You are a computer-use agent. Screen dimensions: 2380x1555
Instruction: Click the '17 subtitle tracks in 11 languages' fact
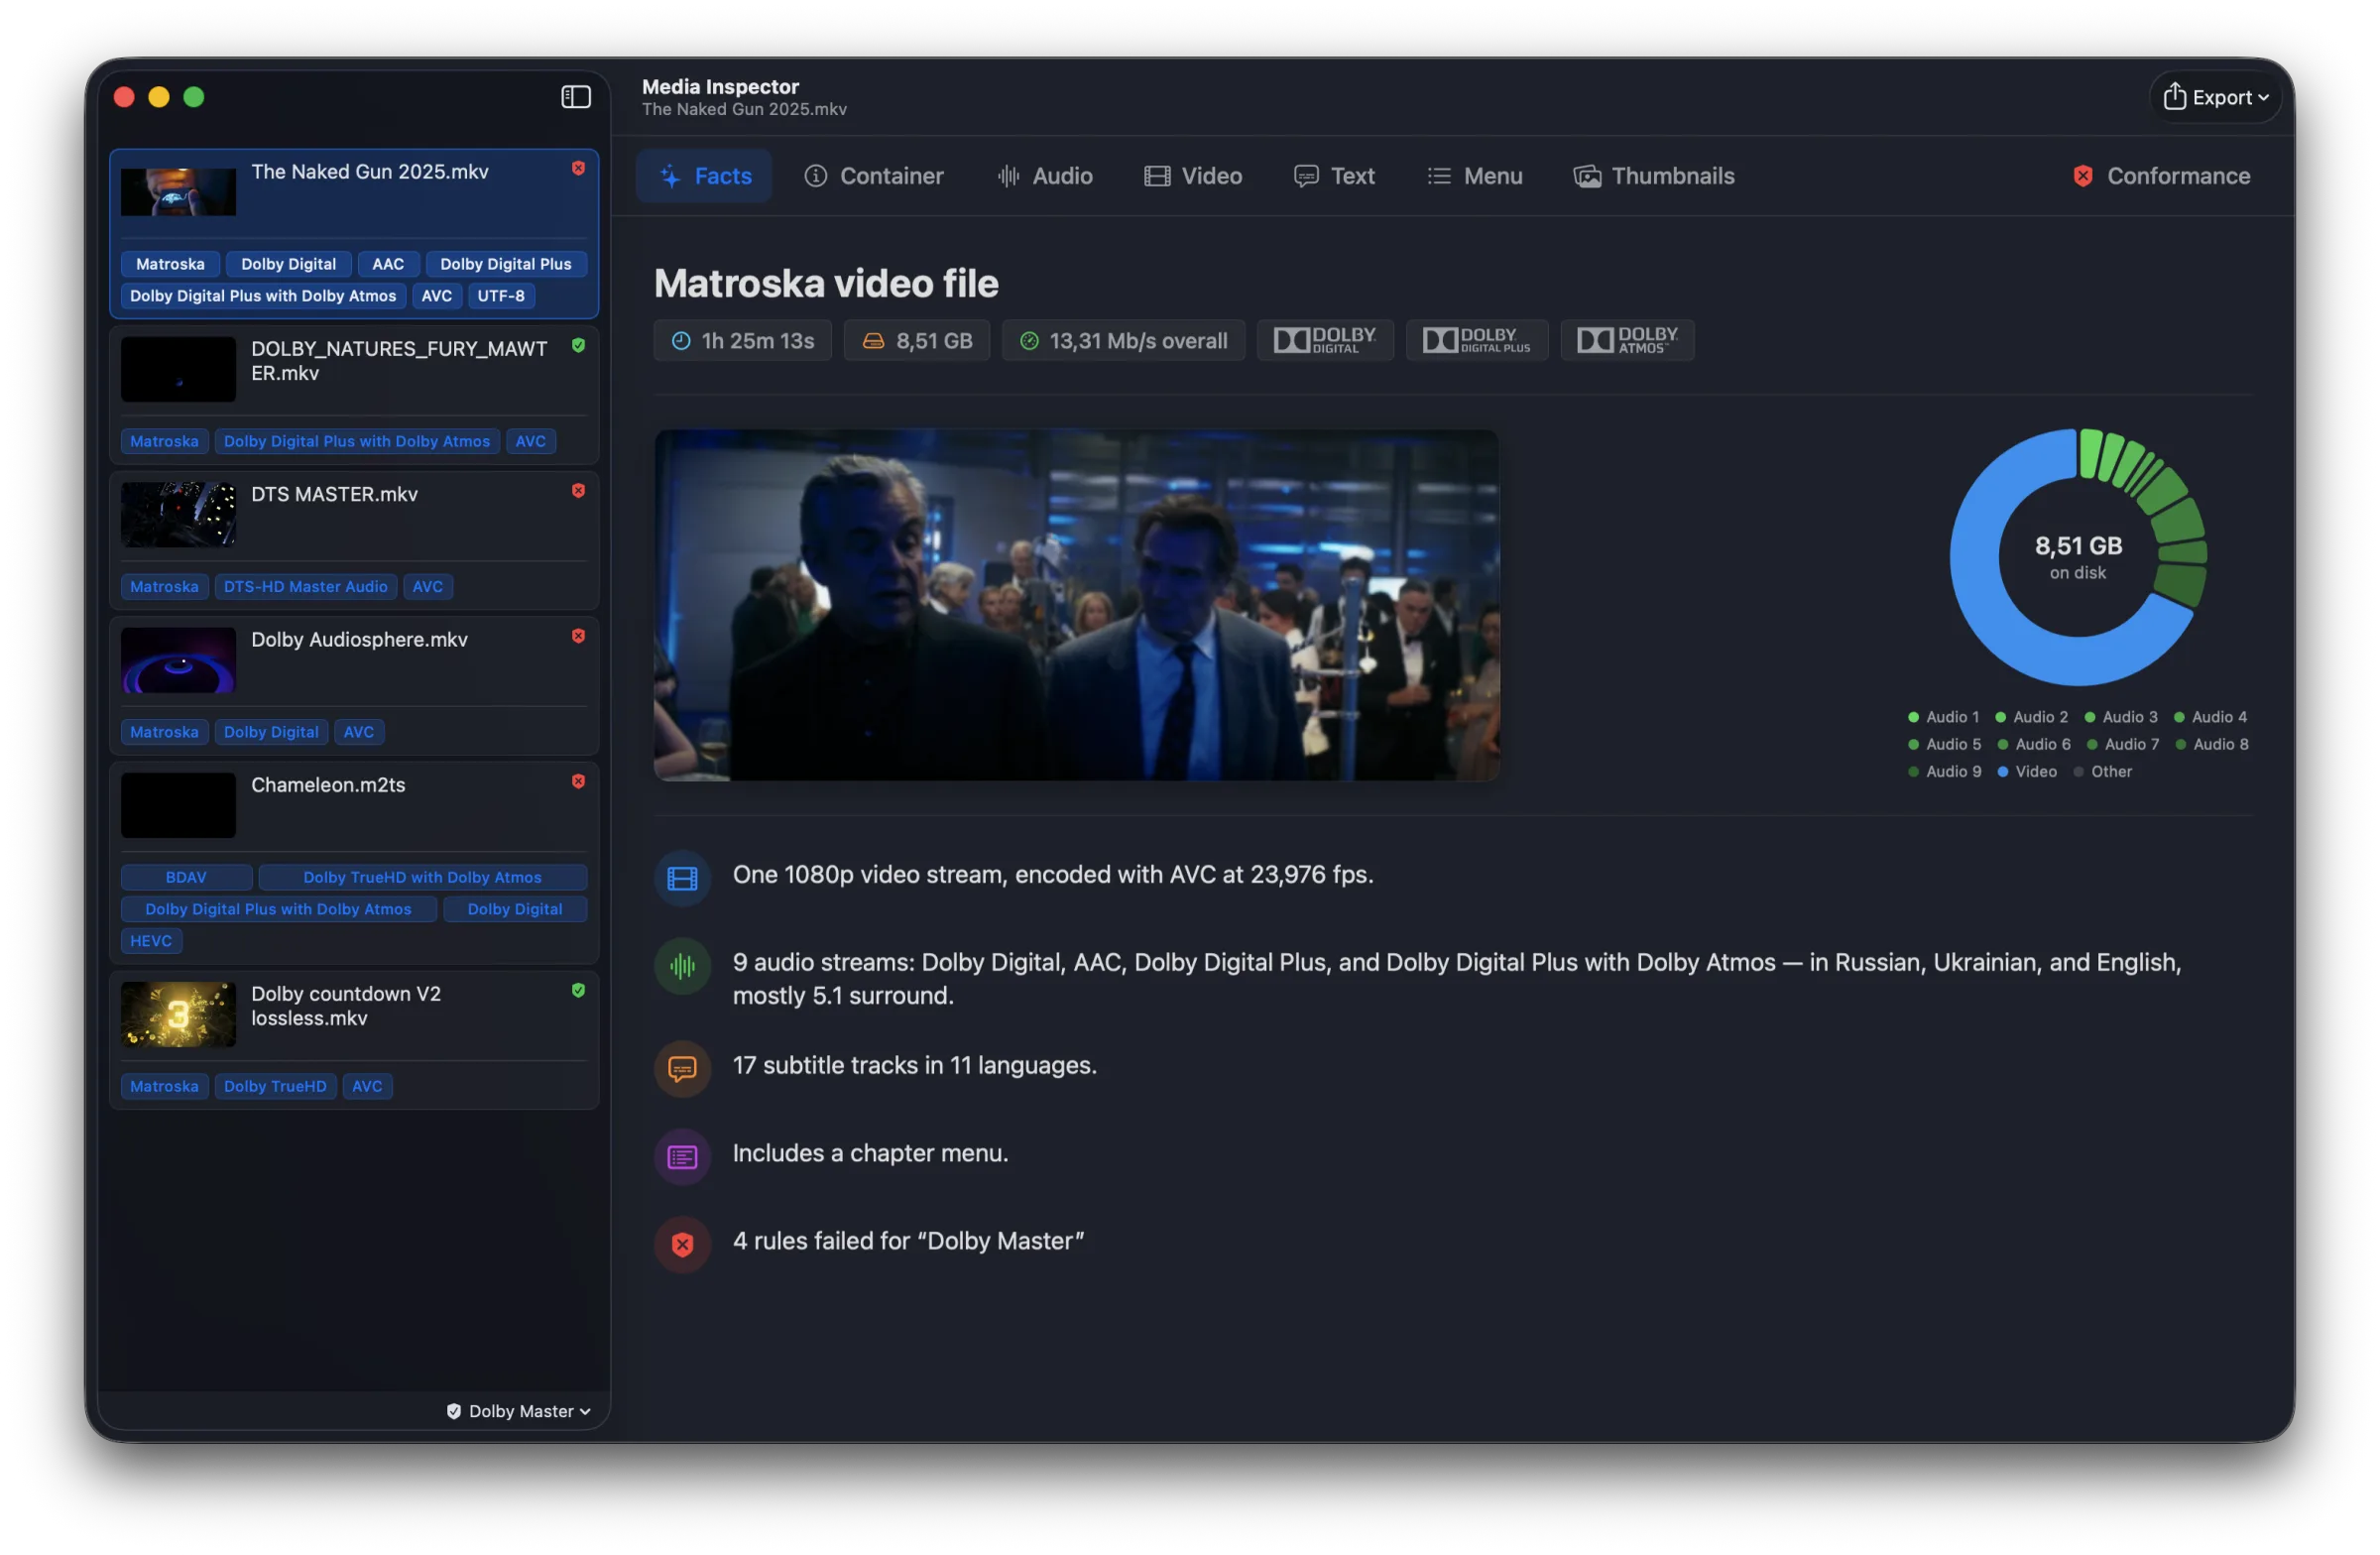coord(914,1065)
